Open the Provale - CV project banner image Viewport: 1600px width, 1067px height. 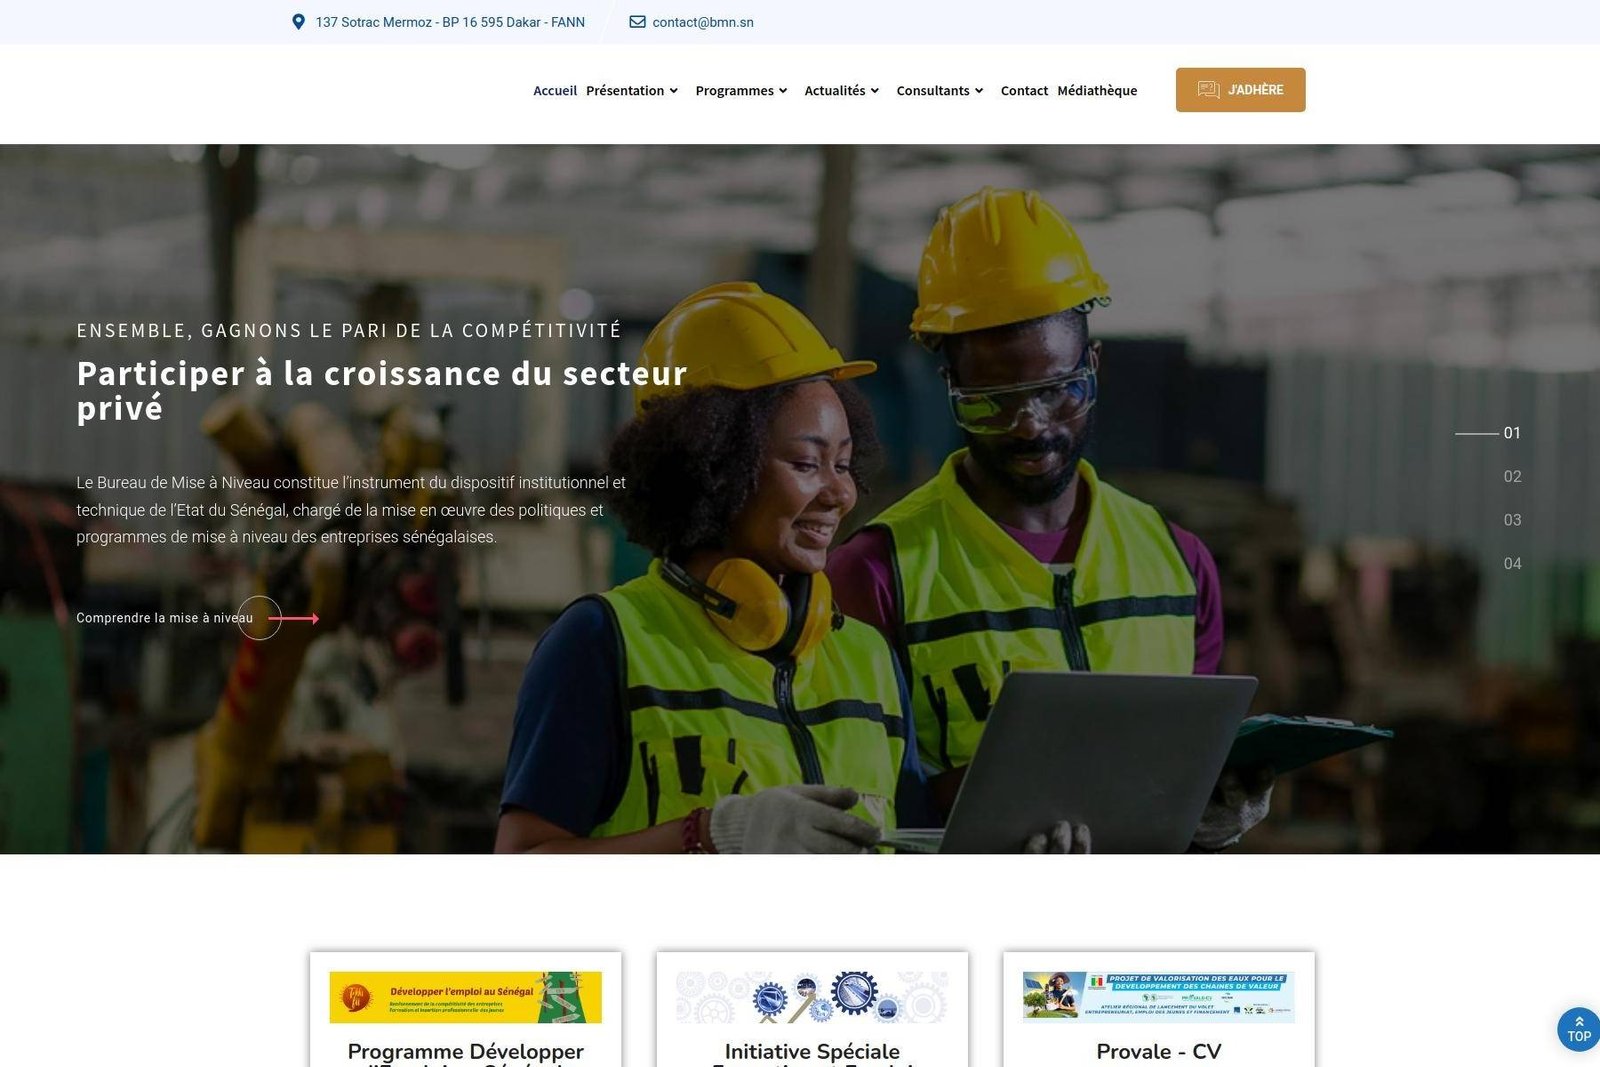pyautogui.click(x=1158, y=997)
